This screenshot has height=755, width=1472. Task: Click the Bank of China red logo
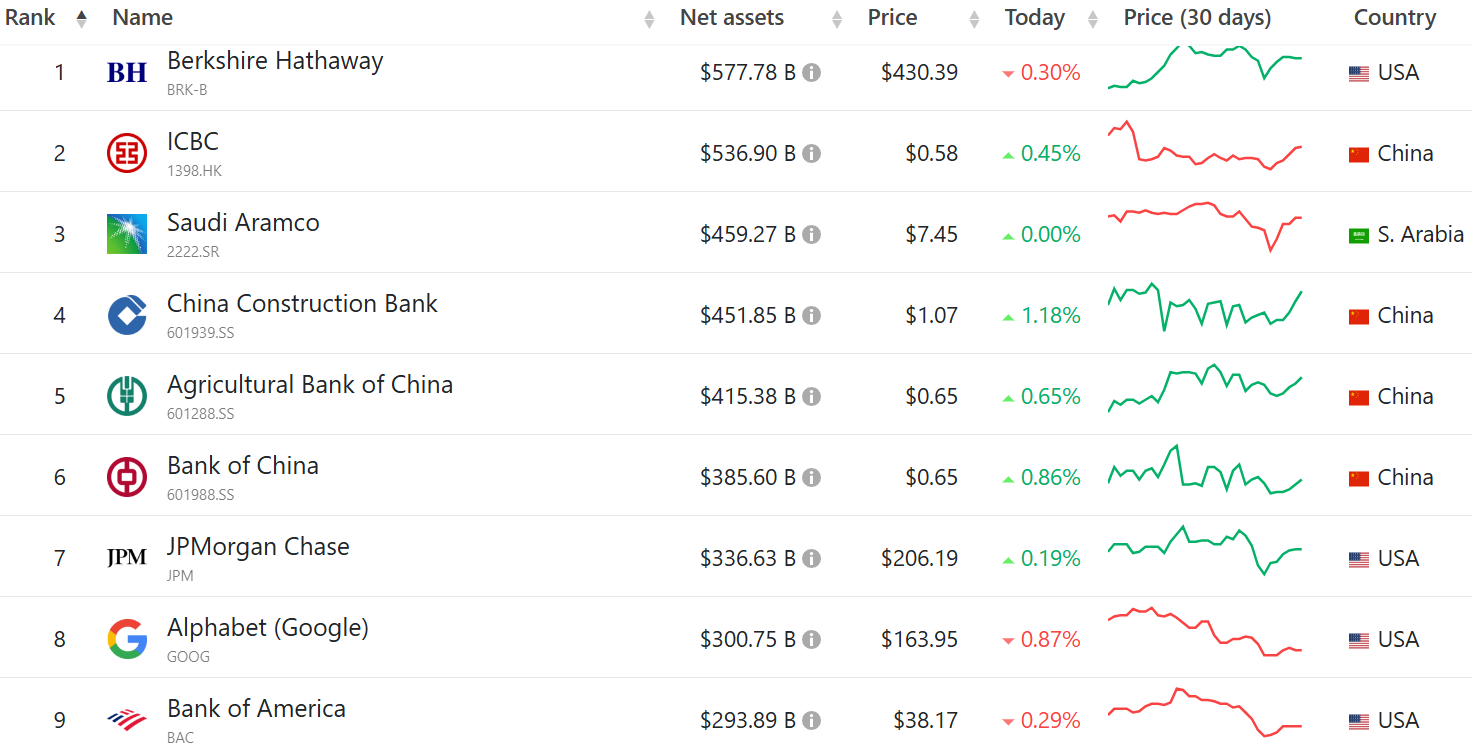pyautogui.click(x=127, y=477)
